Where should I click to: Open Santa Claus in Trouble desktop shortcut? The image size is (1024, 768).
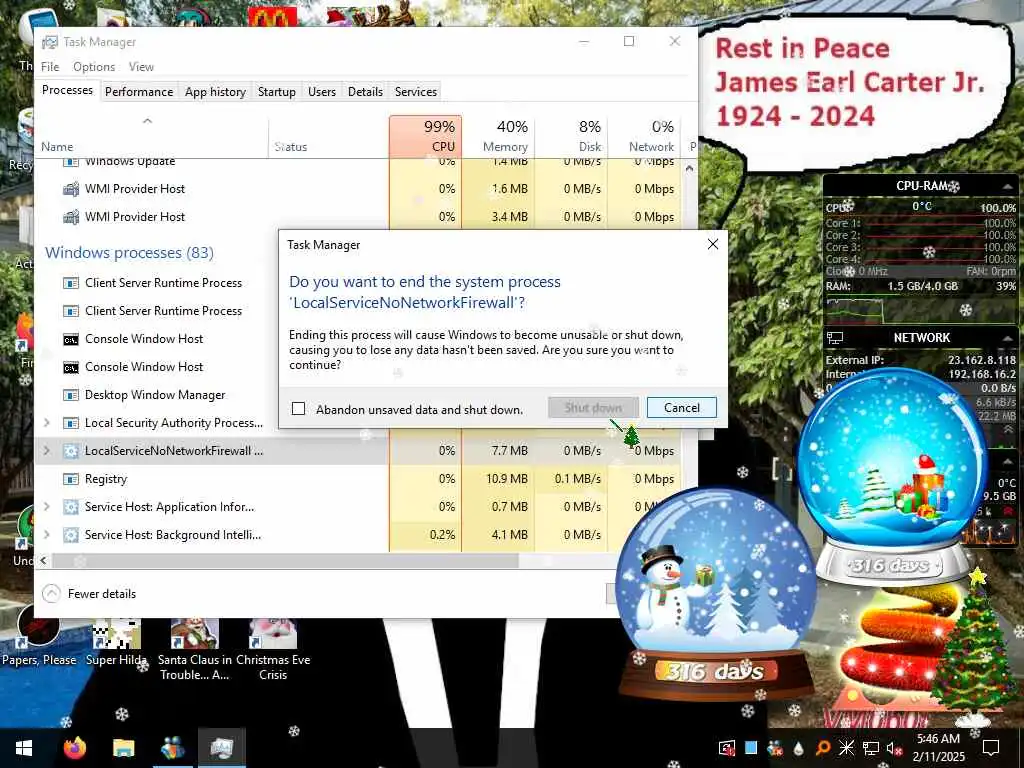coord(195,648)
